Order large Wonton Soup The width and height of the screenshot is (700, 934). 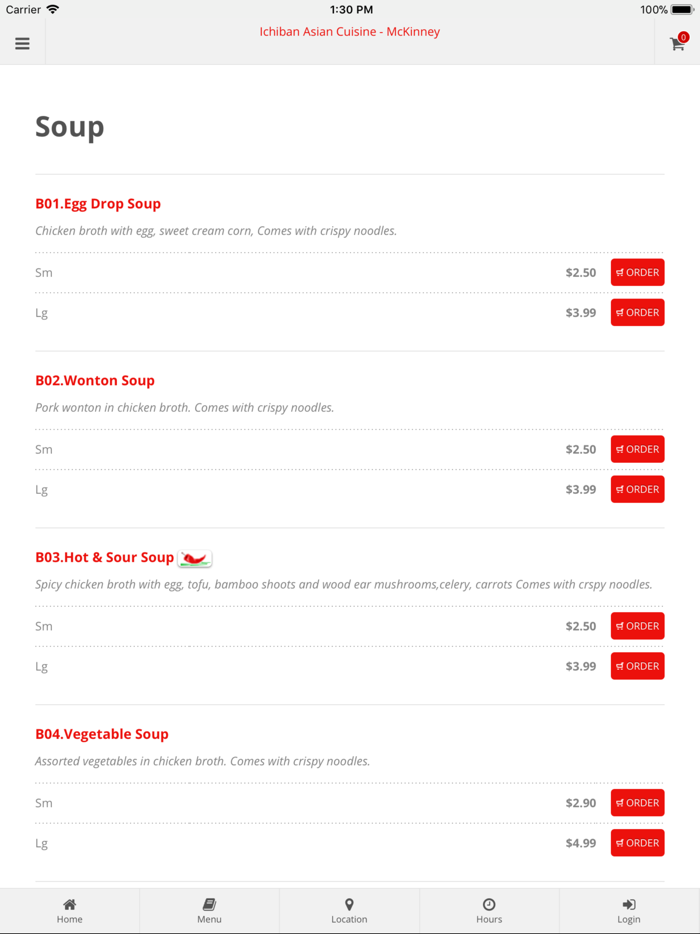(637, 490)
